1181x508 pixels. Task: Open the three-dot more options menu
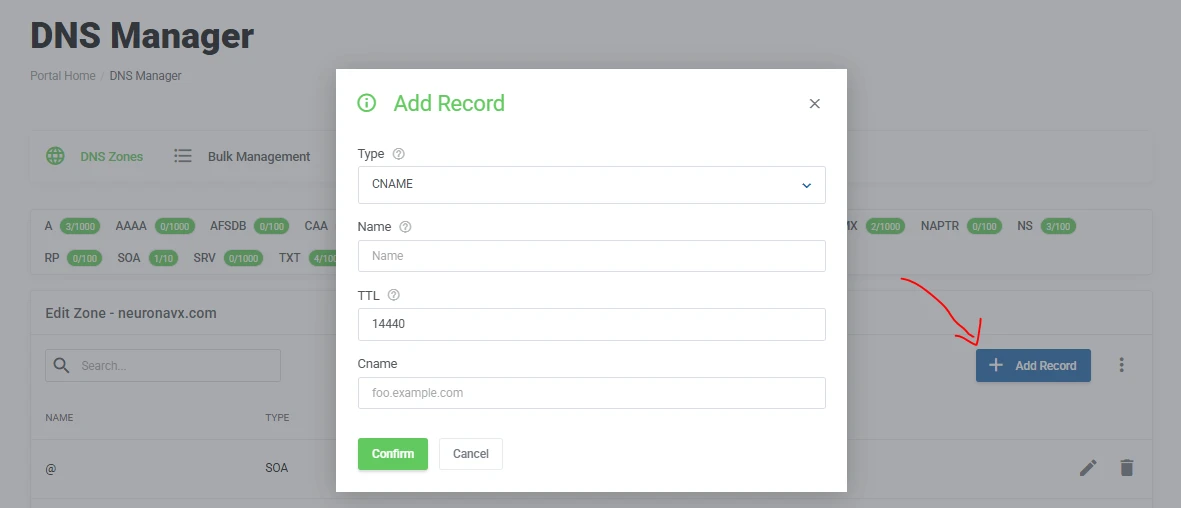(1121, 366)
